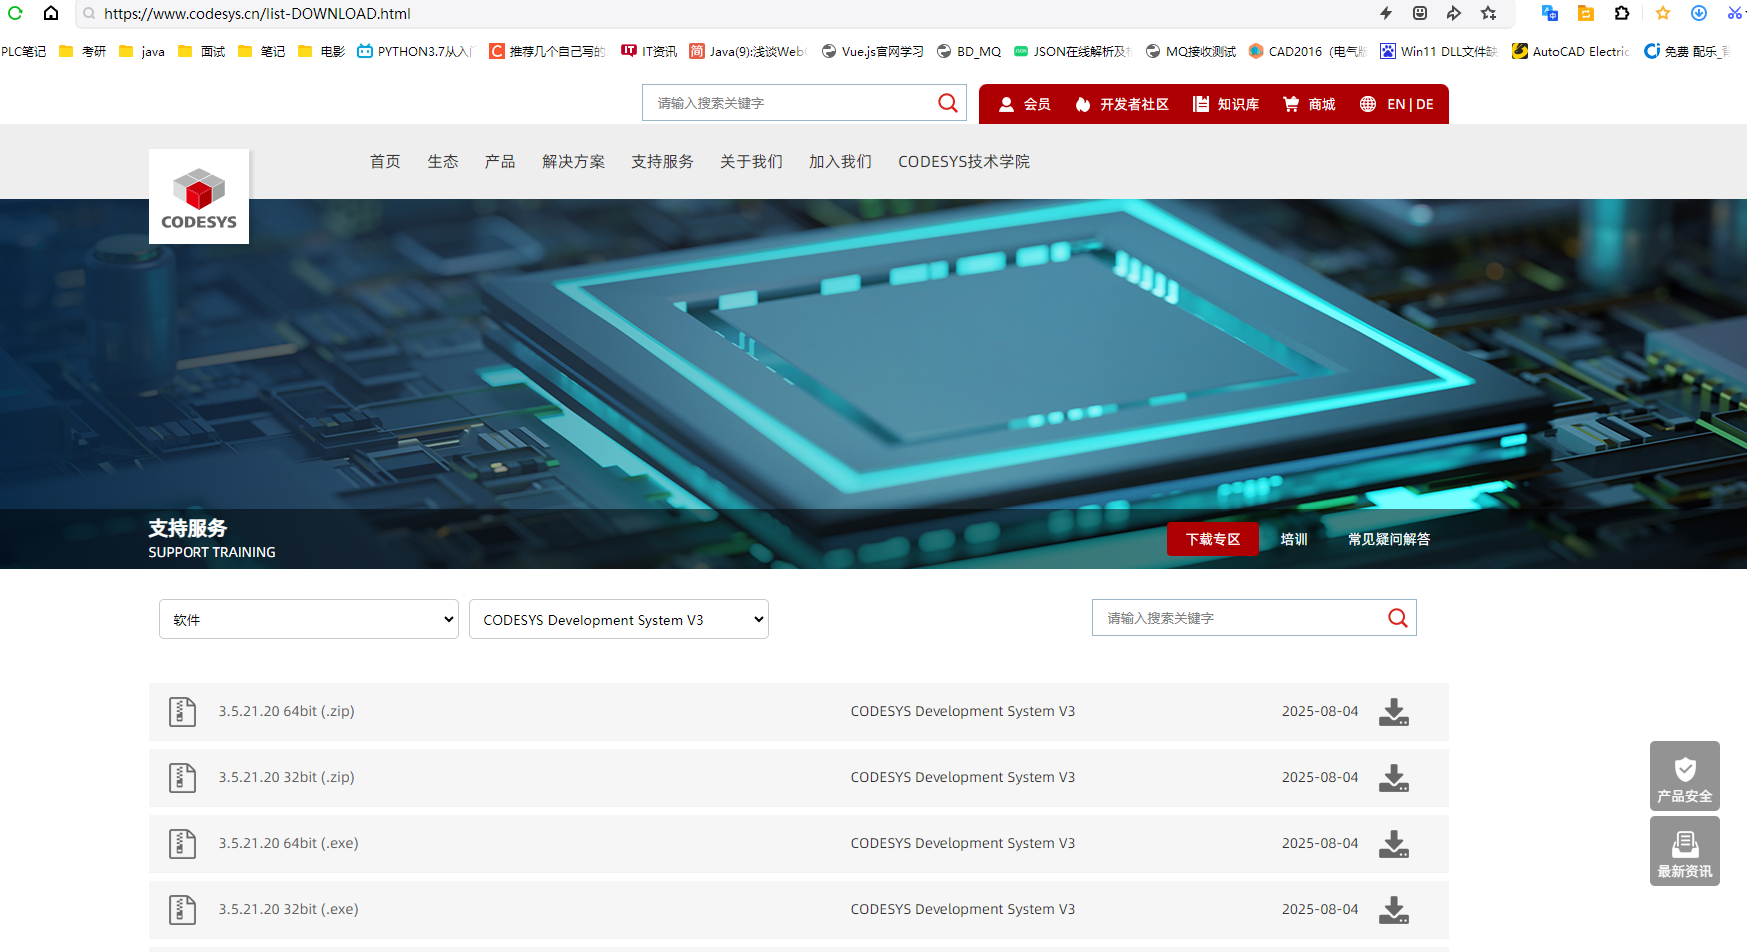Open the software category 软件 dropdown
This screenshot has height=952, width=1747.
point(308,619)
